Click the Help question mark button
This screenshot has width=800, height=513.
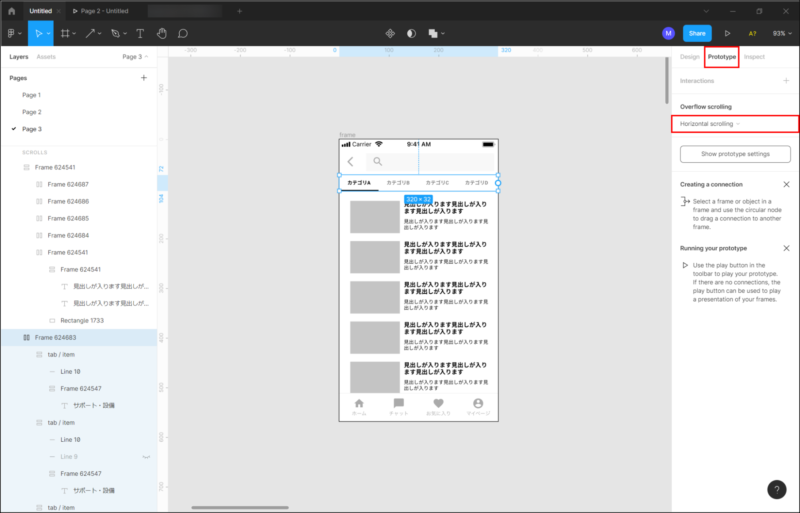pos(777,489)
